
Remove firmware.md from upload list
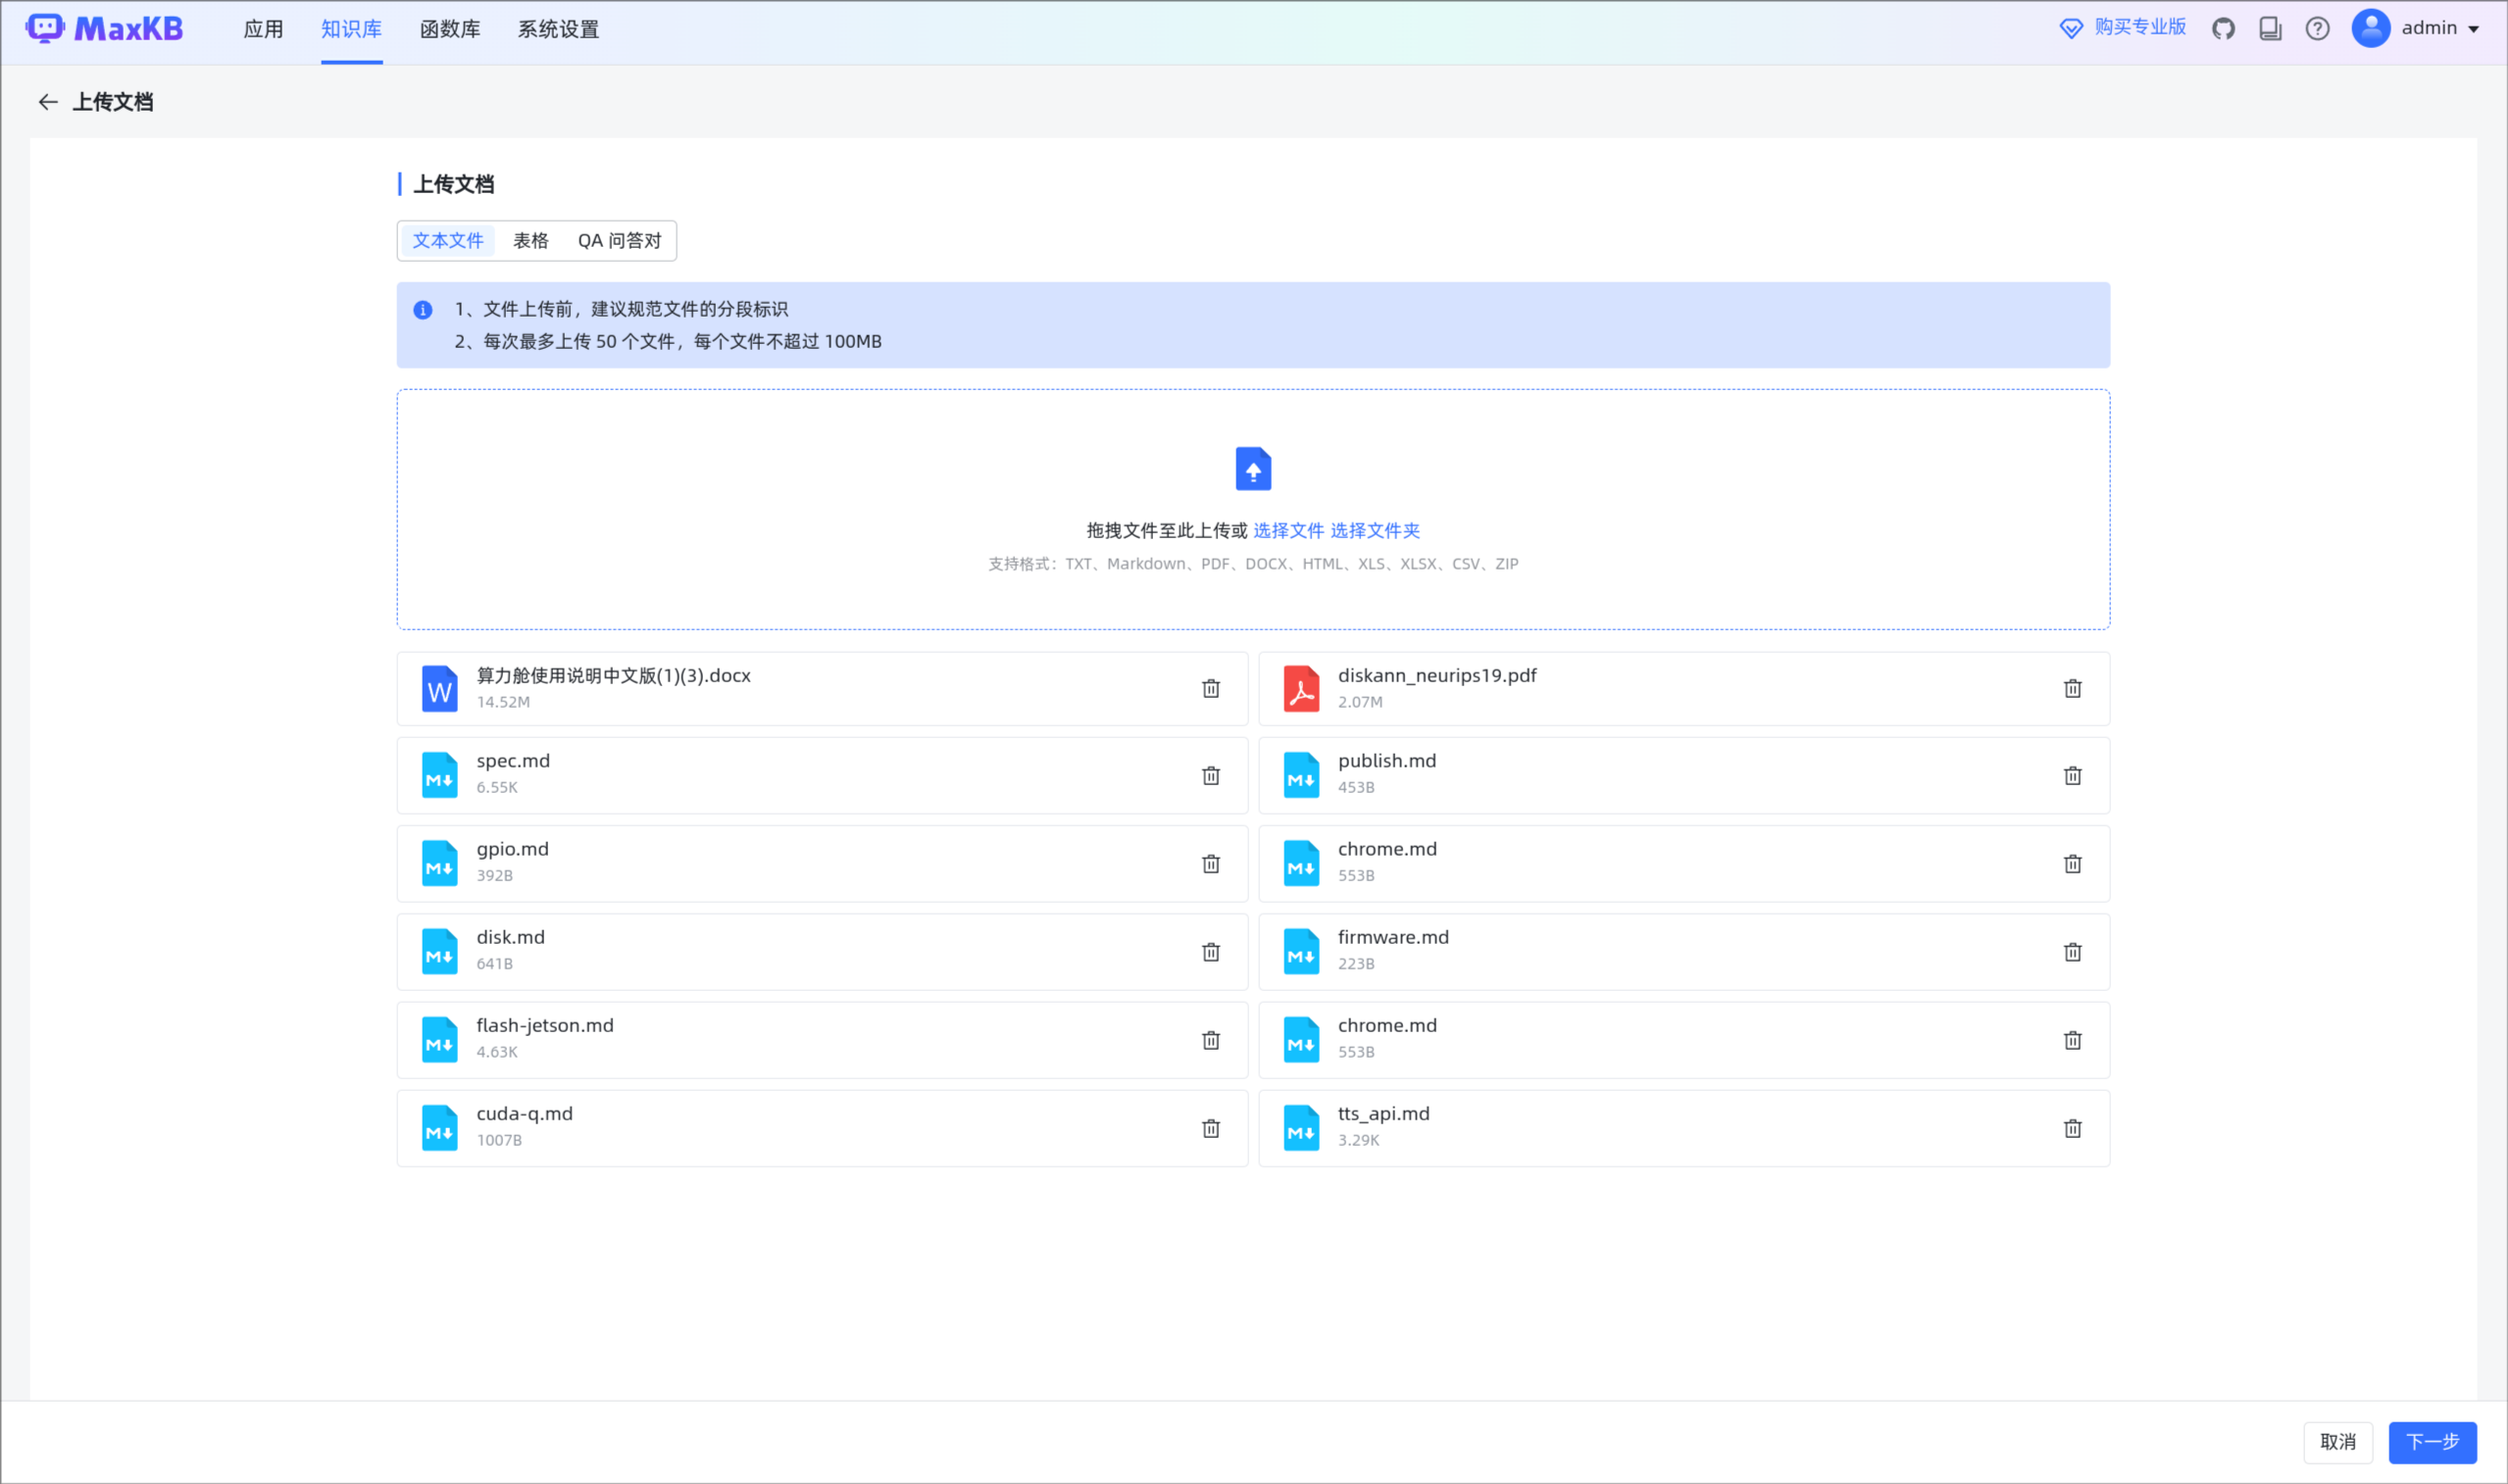2072,952
